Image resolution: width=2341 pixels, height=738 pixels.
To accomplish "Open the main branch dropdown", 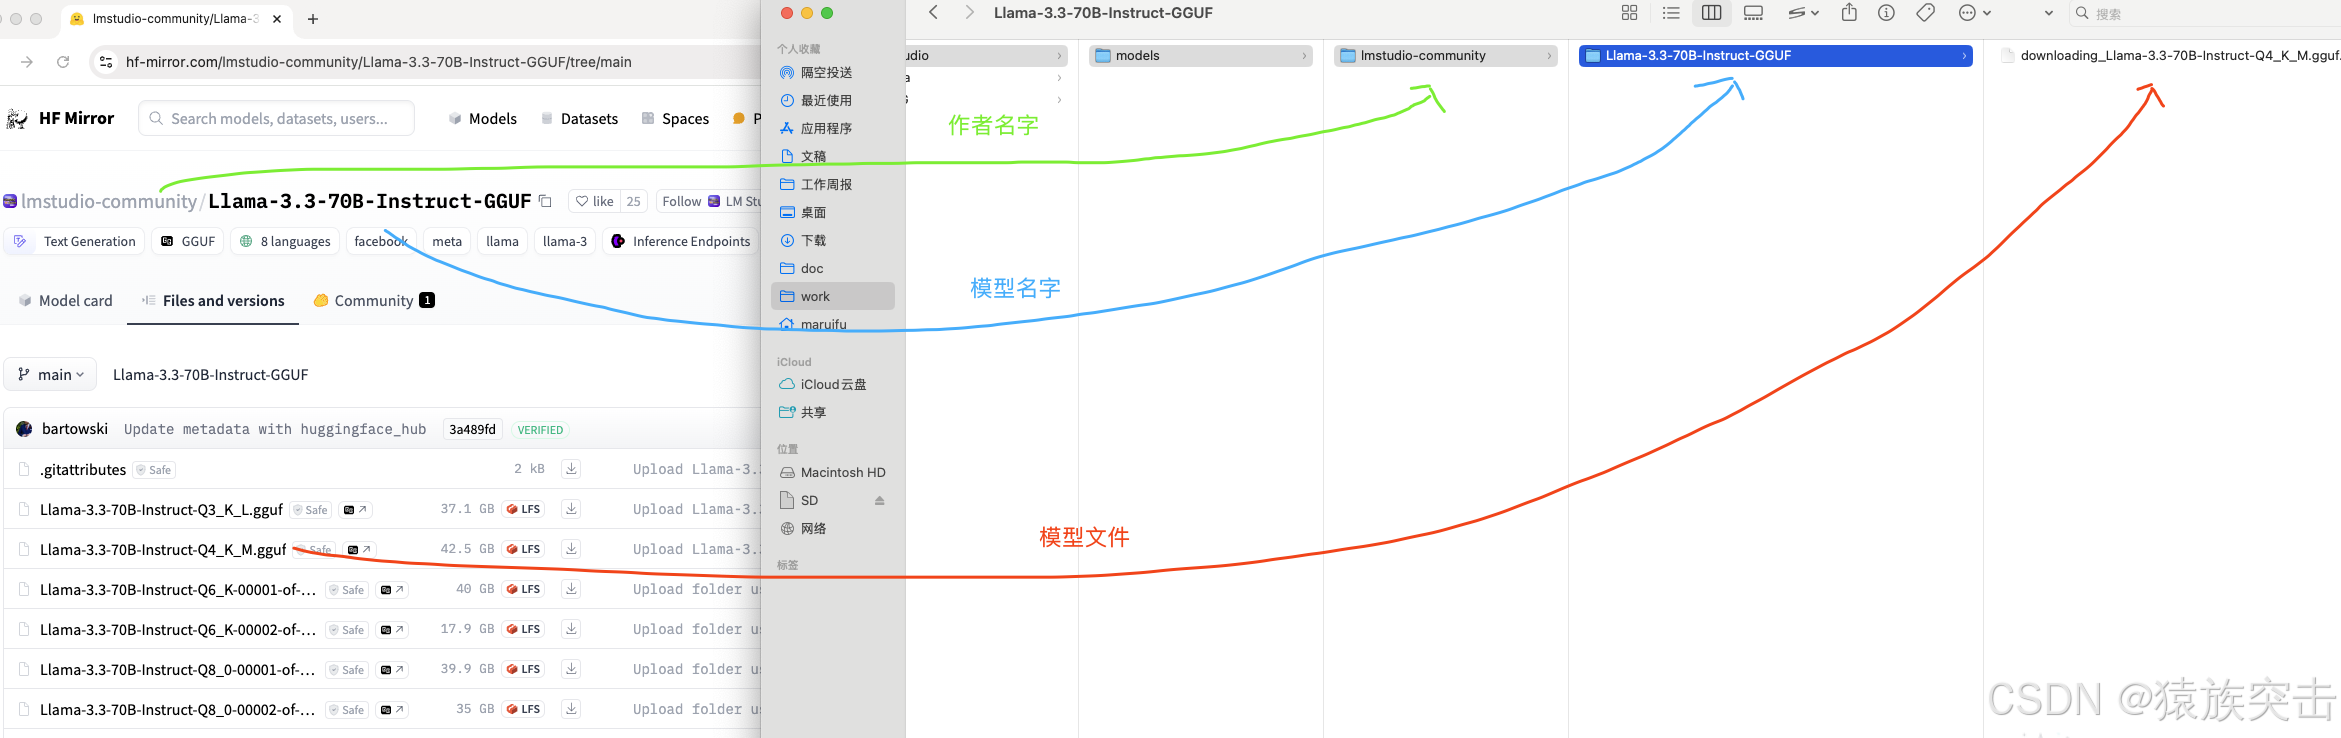I will tap(51, 374).
